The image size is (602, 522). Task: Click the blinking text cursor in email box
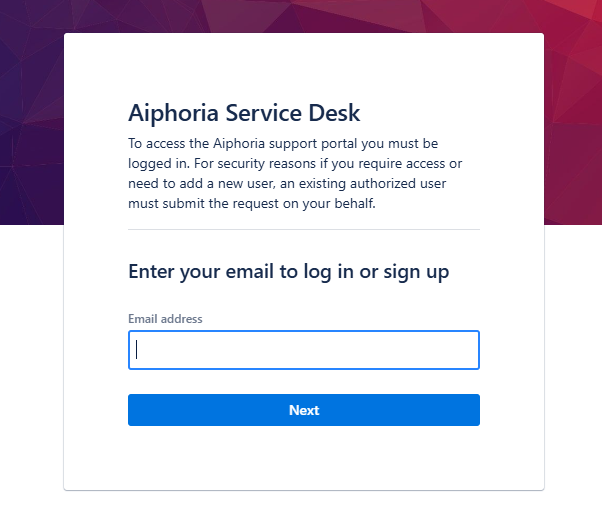(x=137, y=350)
